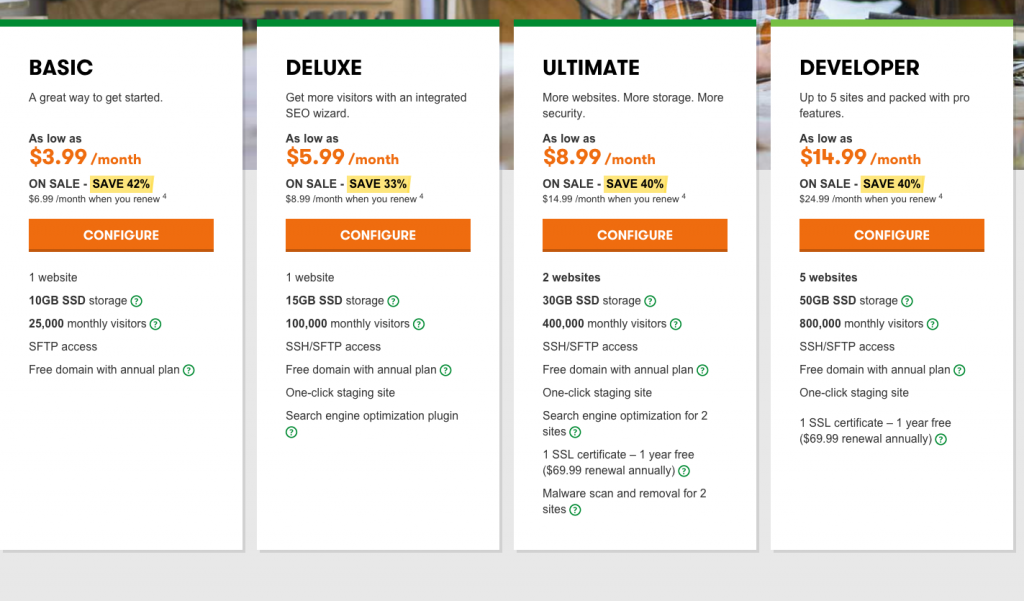Open Developer free domain help icon
The height and width of the screenshot is (601, 1024).
click(960, 370)
